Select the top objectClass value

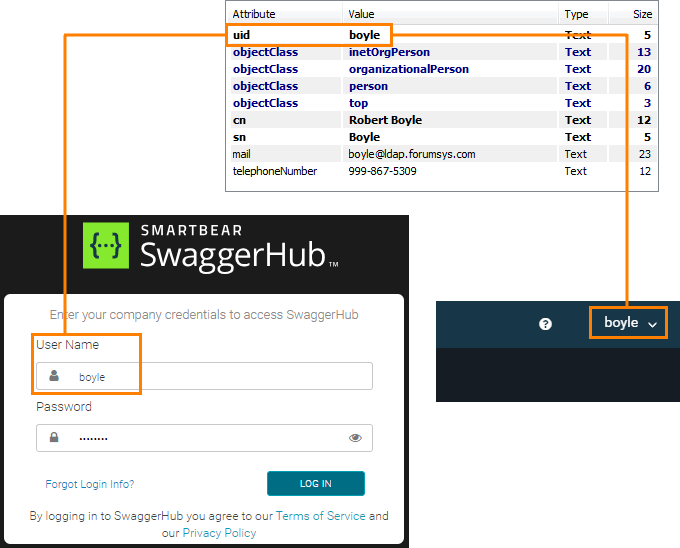pyautogui.click(x=358, y=103)
